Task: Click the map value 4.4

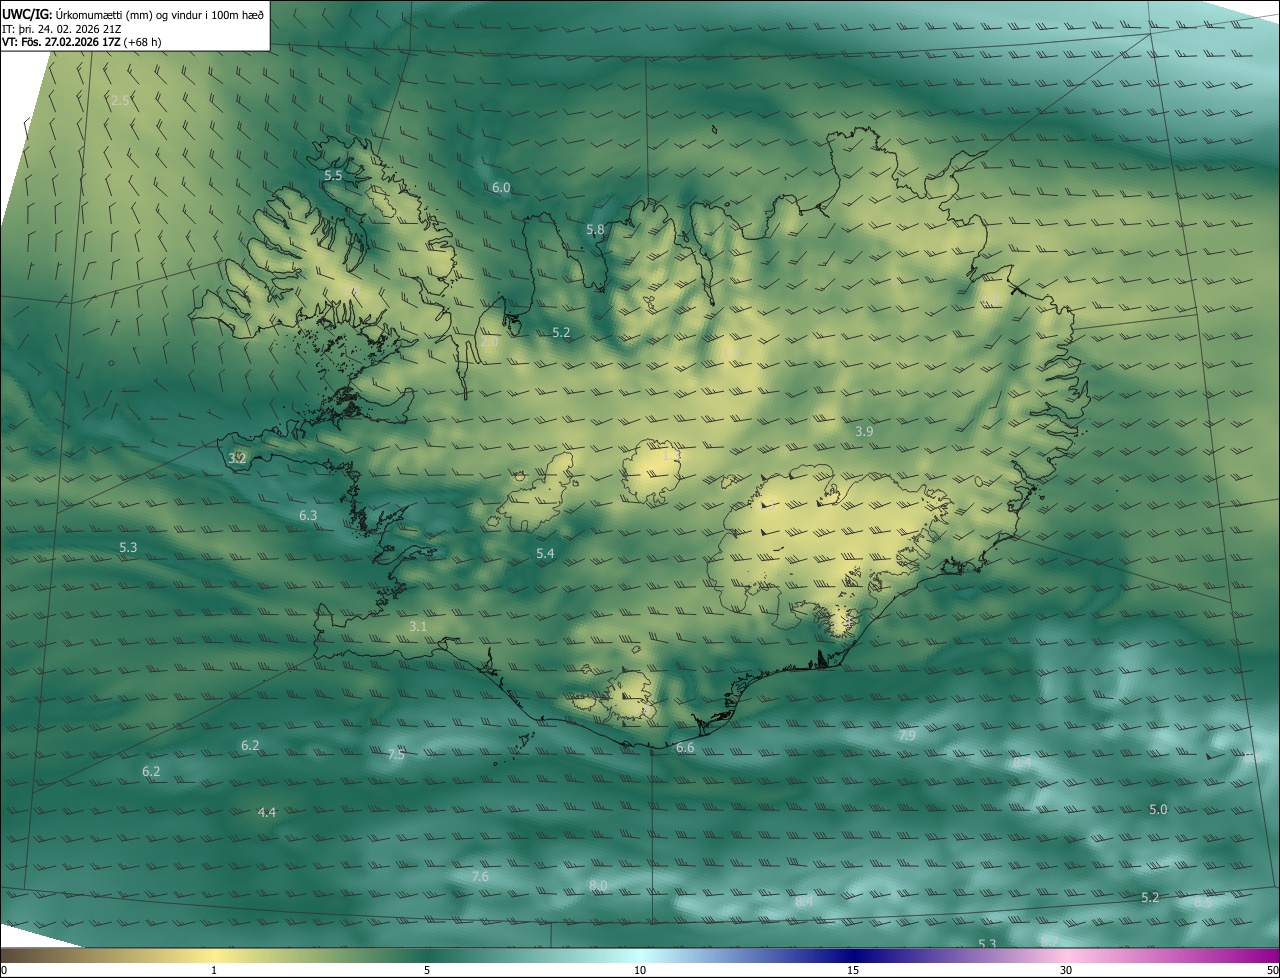Action: [x=266, y=812]
